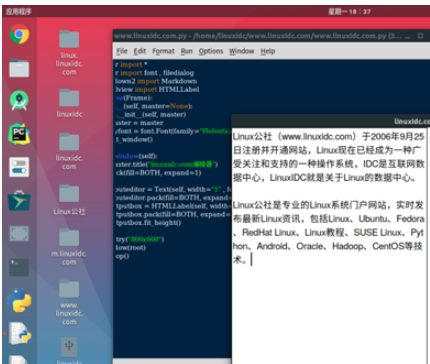Image resolution: width=430 pixels, height=364 pixels.
Task: Launch the Python app from the dock
Action: click(19, 300)
